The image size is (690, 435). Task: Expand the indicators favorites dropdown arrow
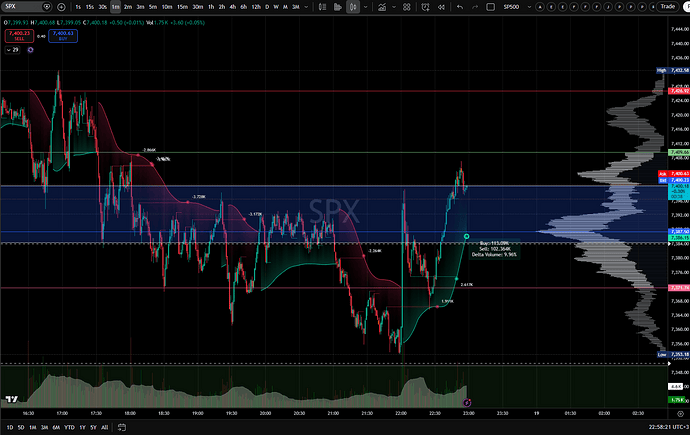pyautogui.click(x=394, y=7)
